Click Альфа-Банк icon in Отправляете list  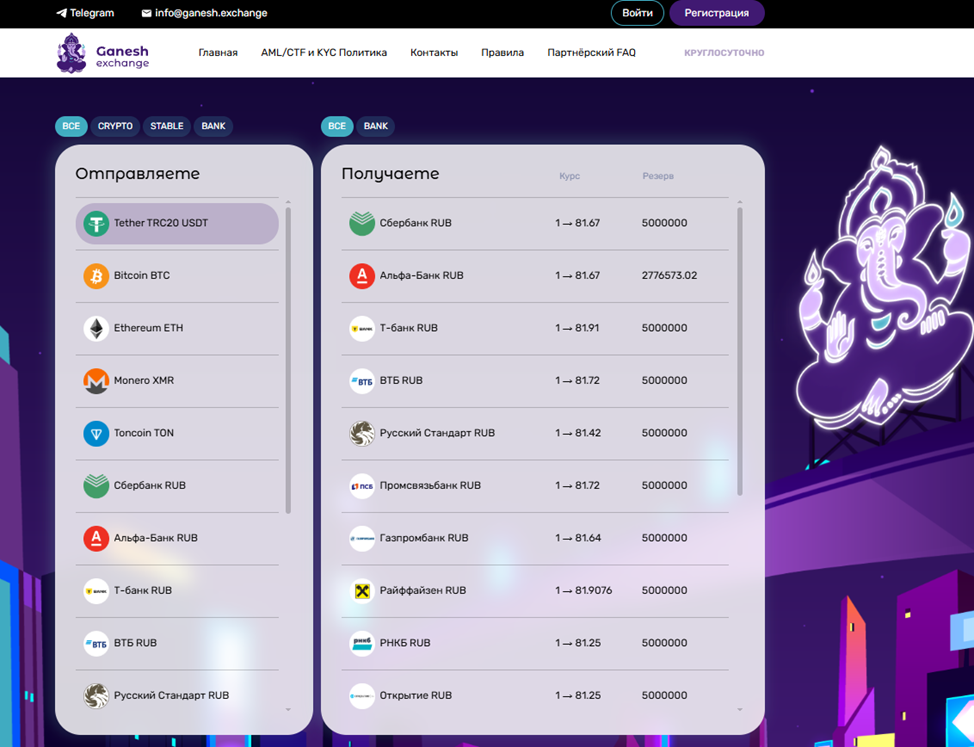pos(96,538)
